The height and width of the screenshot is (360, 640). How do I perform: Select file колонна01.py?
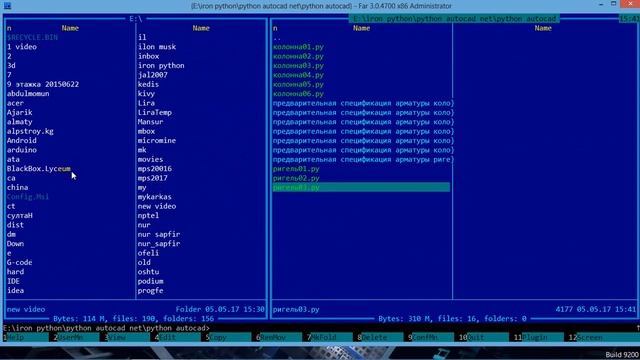pyautogui.click(x=298, y=47)
